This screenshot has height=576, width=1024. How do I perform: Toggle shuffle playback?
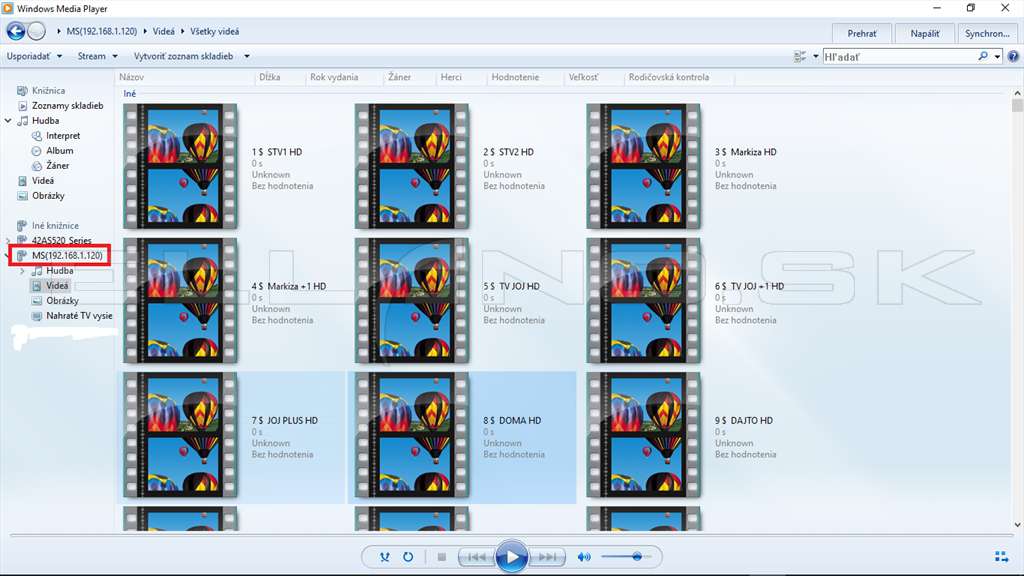click(385, 557)
